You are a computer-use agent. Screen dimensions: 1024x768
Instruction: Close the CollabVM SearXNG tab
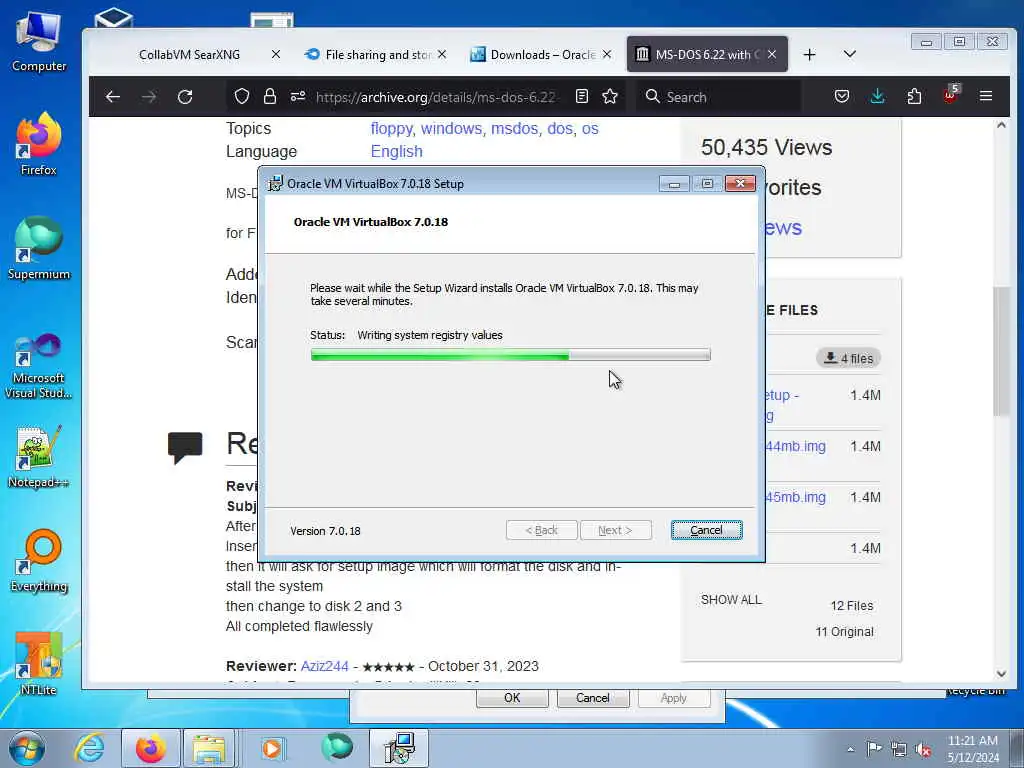tap(276, 54)
